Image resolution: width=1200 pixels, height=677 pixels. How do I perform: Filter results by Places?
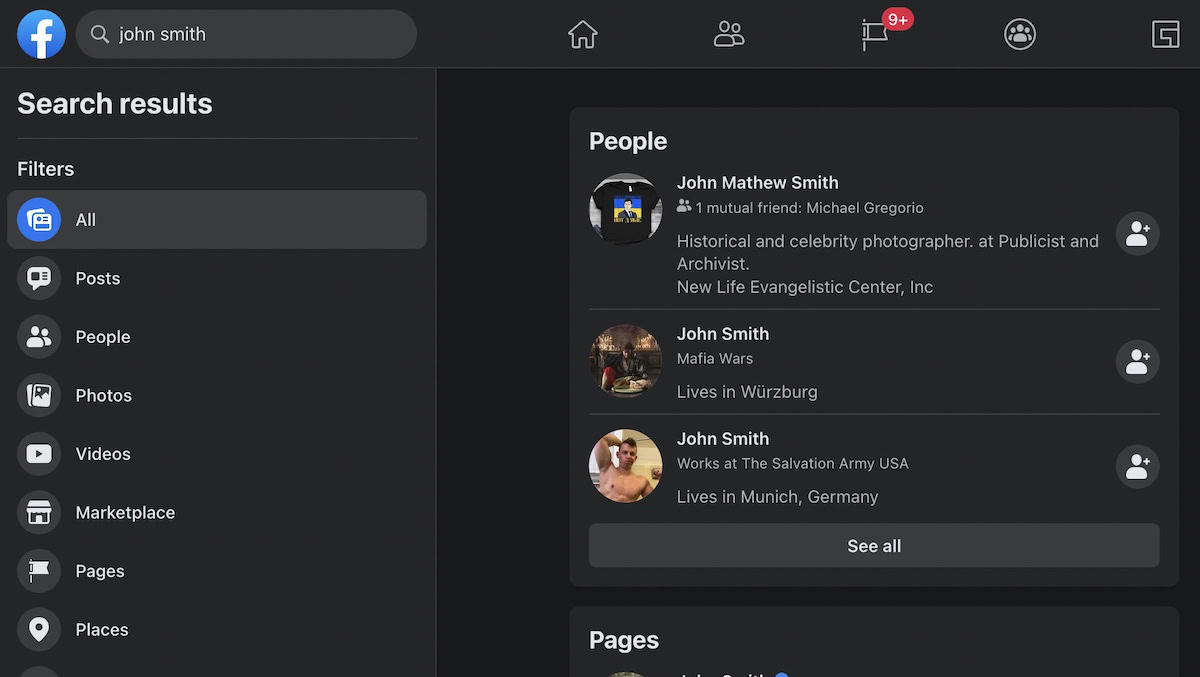tap(102, 630)
